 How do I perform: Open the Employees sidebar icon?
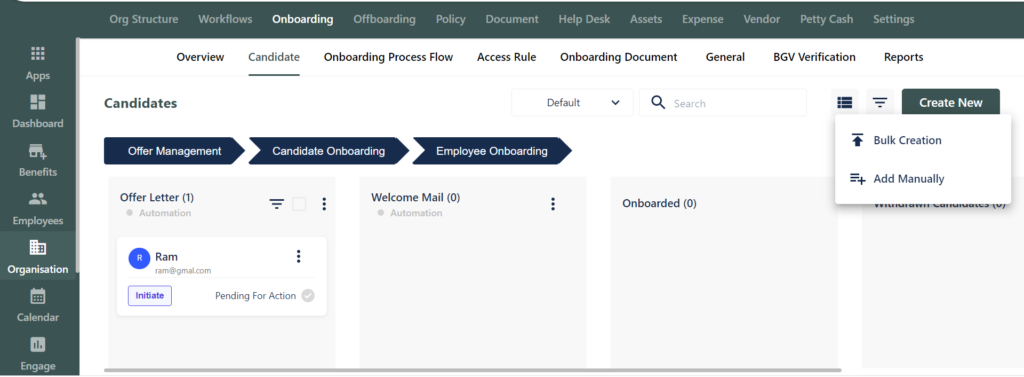(38, 199)
